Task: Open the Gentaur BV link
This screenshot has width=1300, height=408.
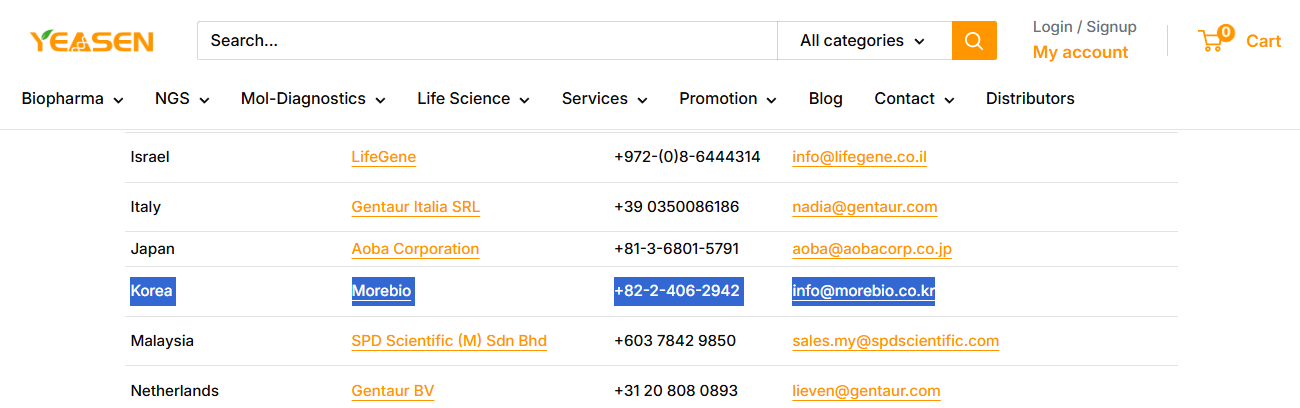Action: (392, 391)
